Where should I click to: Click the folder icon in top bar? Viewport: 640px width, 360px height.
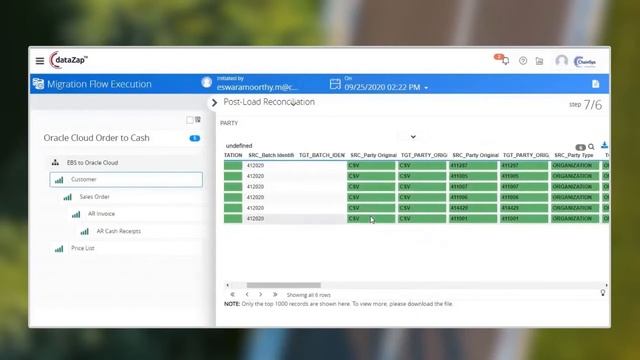[x=539, y=61]
